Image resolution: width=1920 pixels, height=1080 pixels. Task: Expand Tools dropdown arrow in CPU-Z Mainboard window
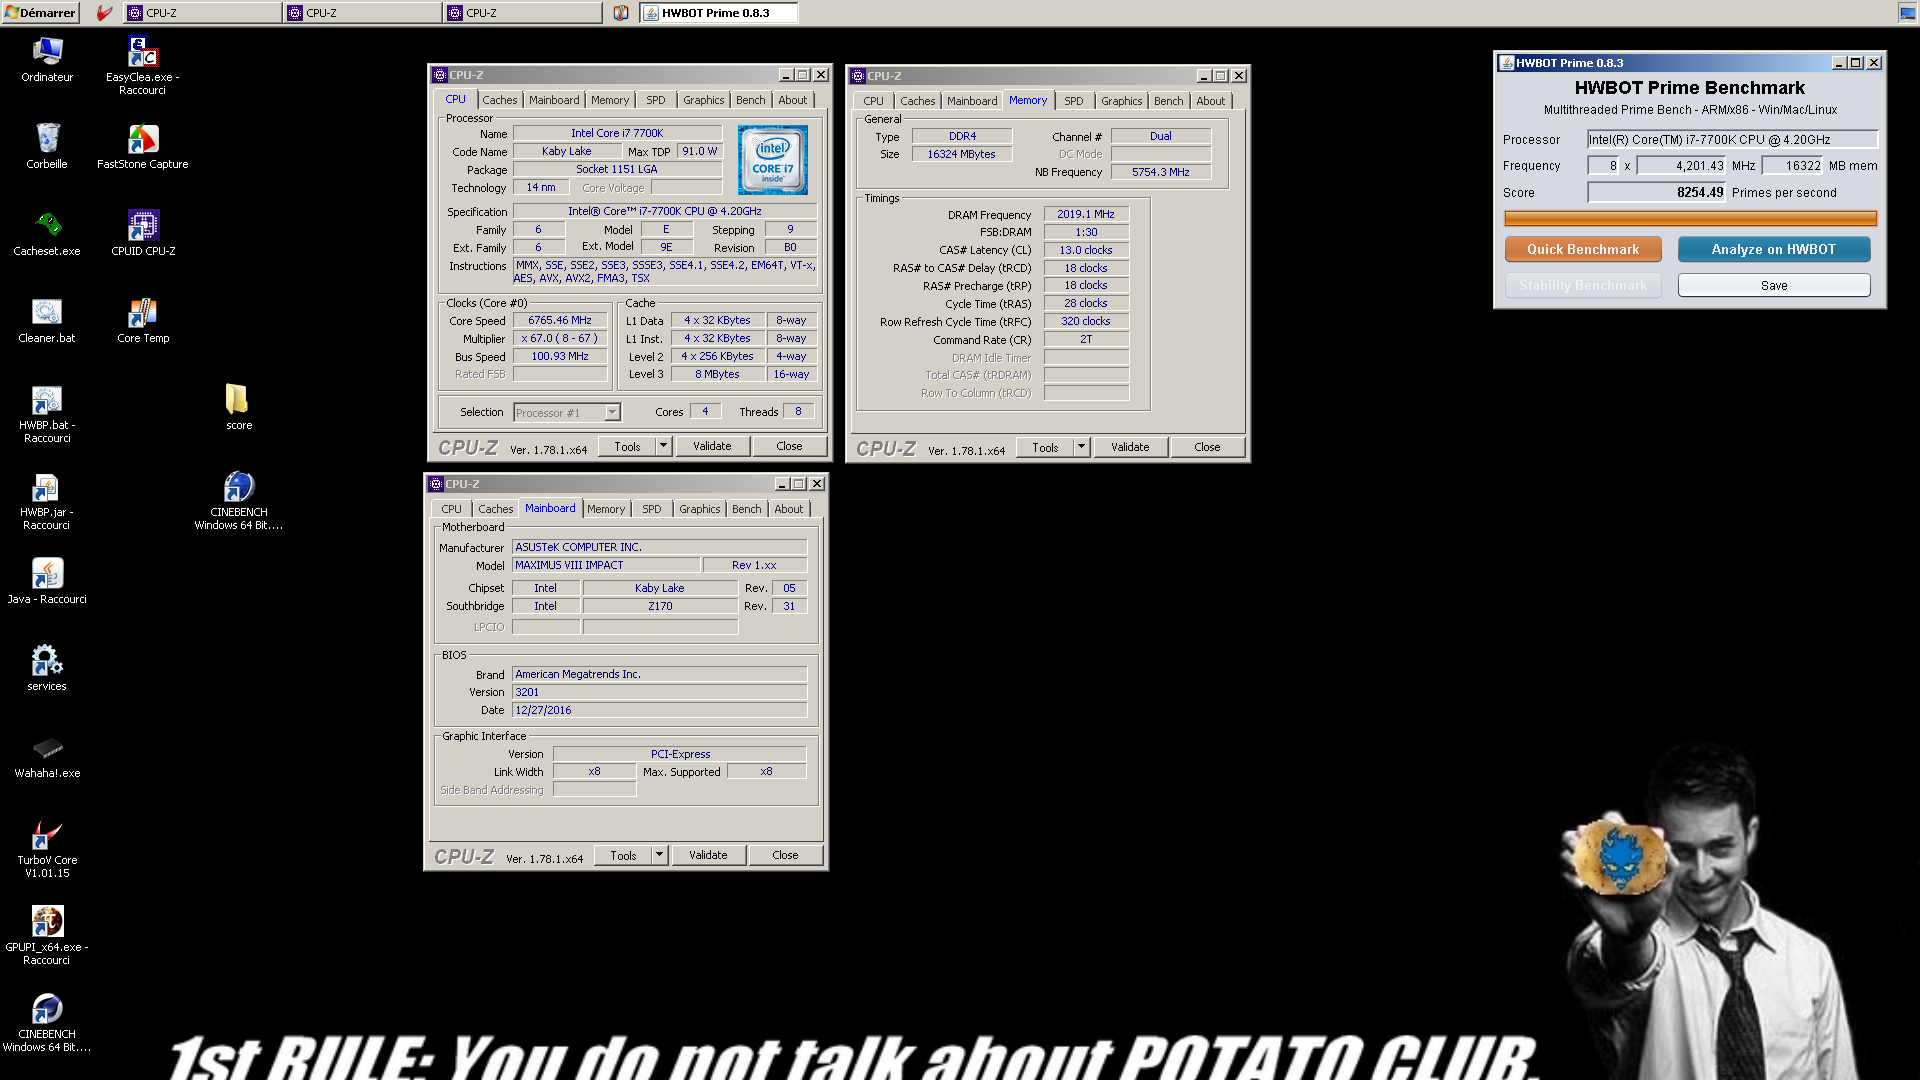tap(659, 855)
